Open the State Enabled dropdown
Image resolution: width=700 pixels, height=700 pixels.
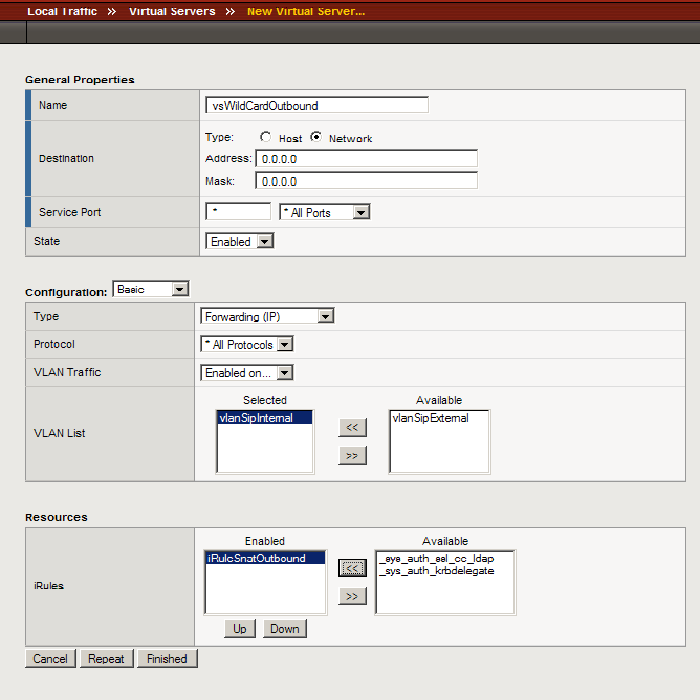(239, 241)
